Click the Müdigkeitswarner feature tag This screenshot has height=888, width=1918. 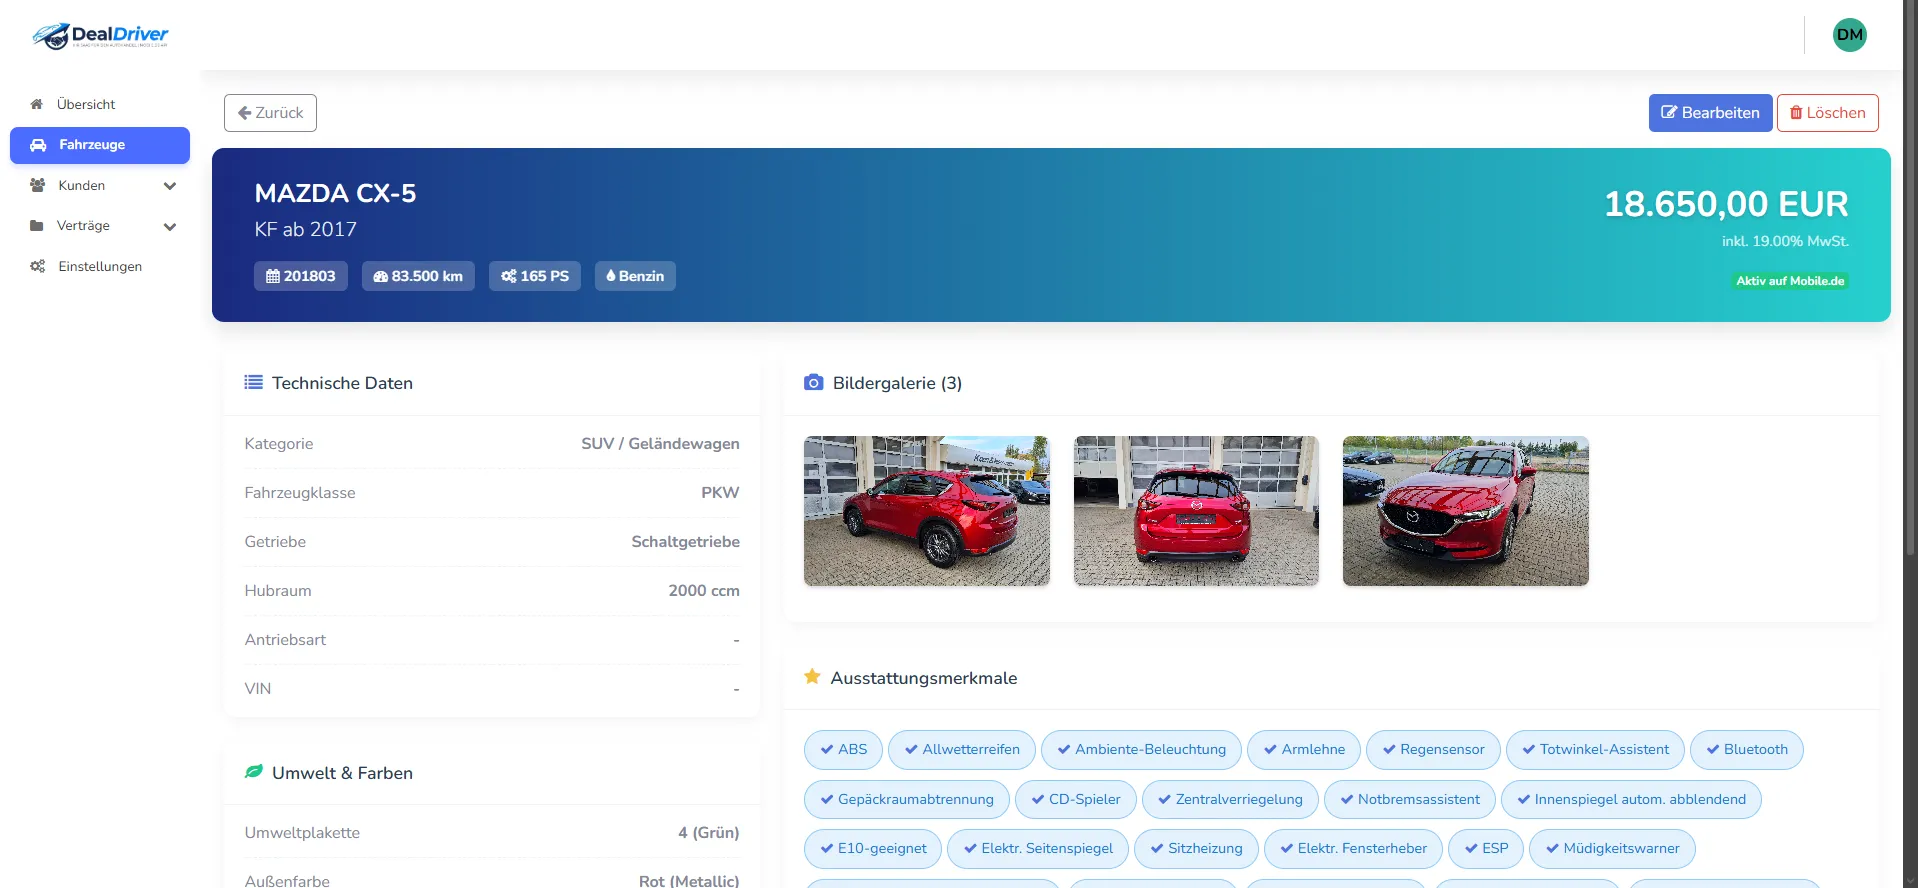pyautogui.click(x=1612, y=849)
